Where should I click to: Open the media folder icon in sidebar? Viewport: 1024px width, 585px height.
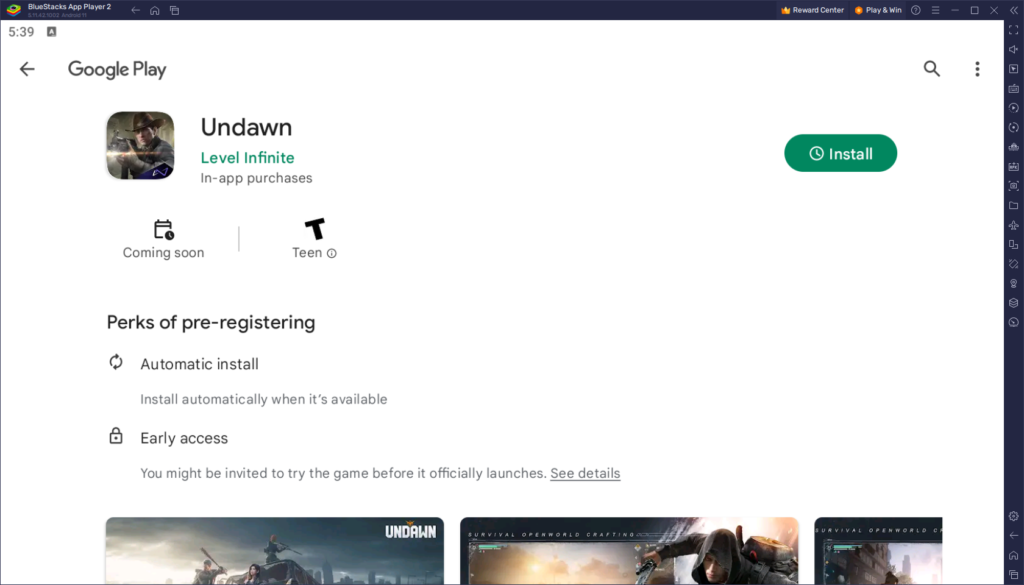click(1013, 205)
